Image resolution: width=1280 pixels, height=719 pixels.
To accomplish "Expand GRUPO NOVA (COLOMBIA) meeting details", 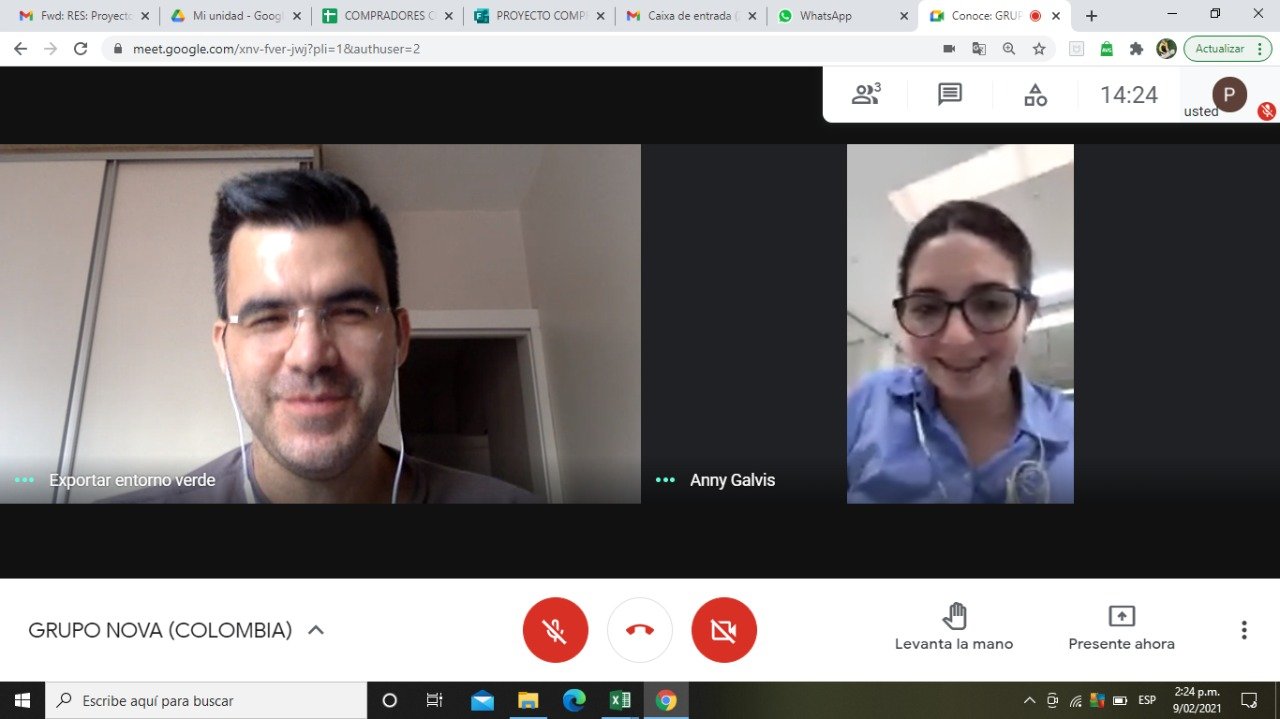I will coord(316,630).
